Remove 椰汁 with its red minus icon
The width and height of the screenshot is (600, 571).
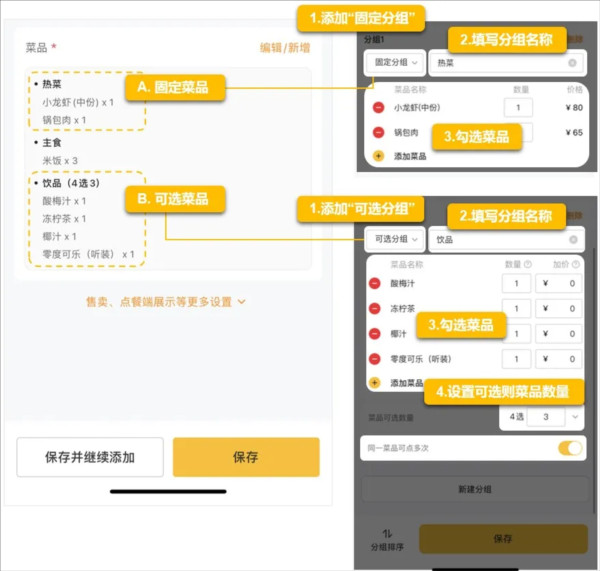tap(375, 334)
